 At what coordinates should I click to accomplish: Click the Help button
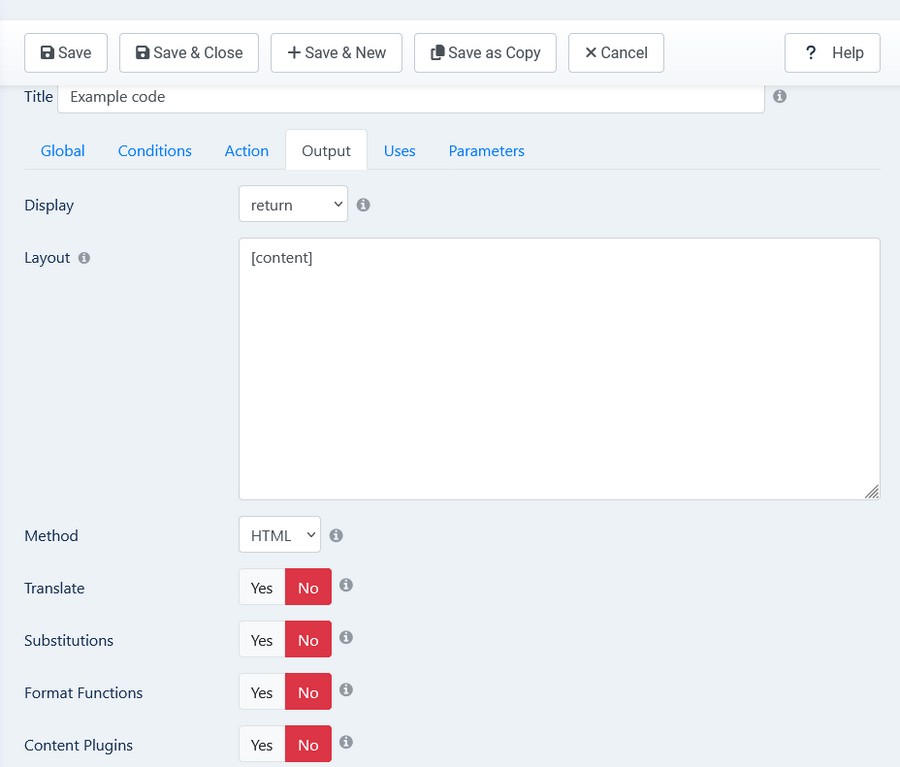pos(832,53)
